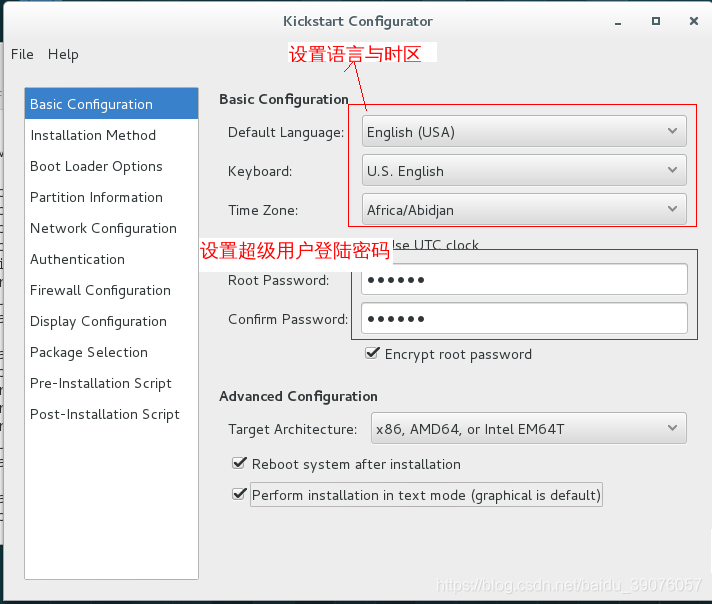Click the Root Password field

(524, 279)
